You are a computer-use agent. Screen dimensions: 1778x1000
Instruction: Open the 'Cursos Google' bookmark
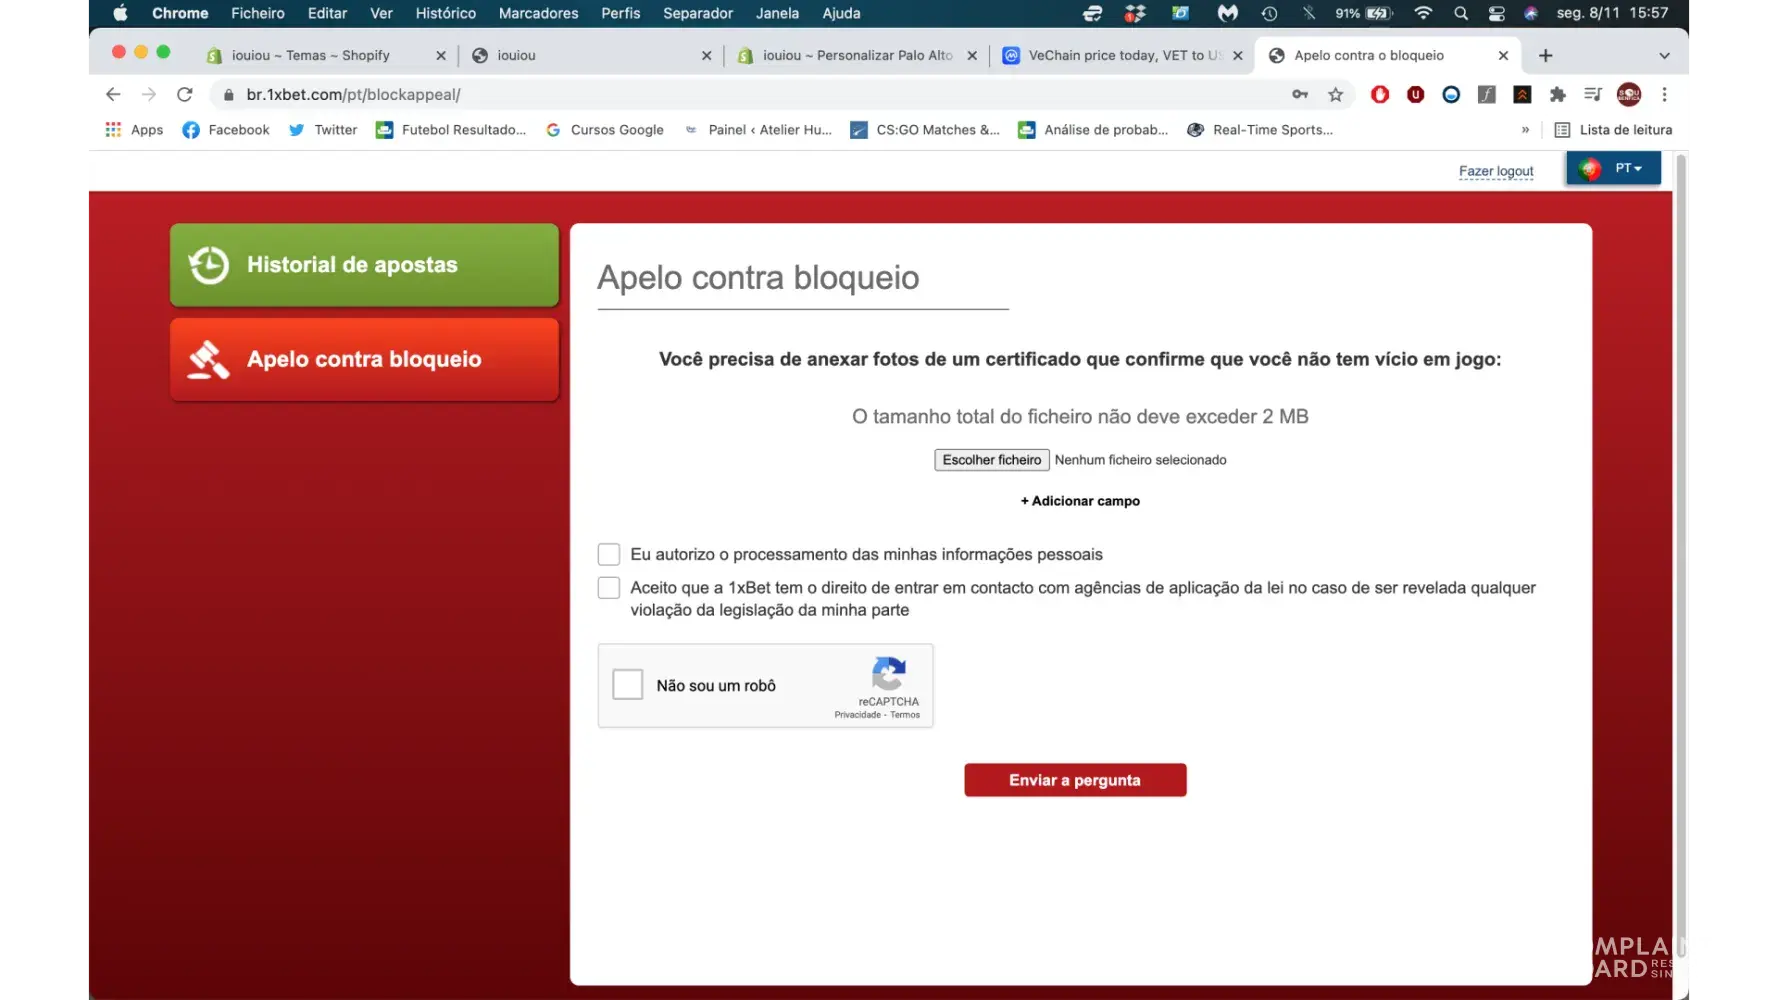pos(604,129)
